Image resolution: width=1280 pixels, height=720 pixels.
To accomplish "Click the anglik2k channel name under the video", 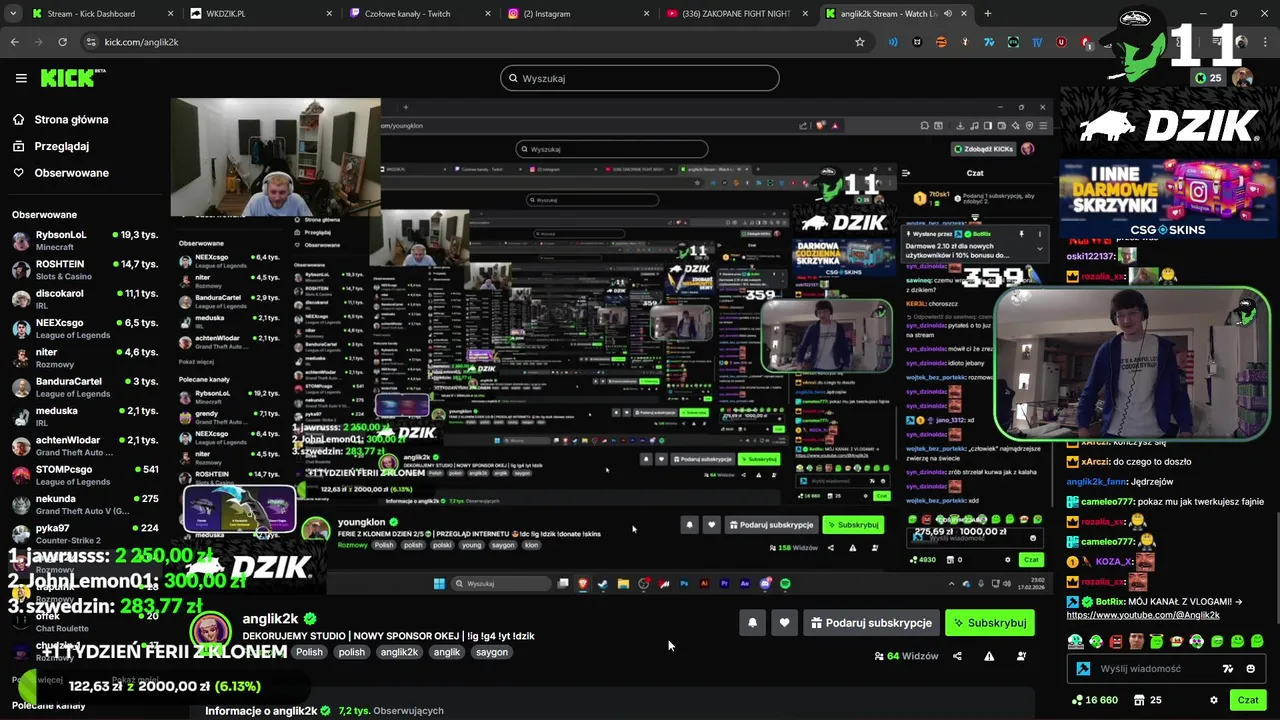I will [x=270, y=619].
